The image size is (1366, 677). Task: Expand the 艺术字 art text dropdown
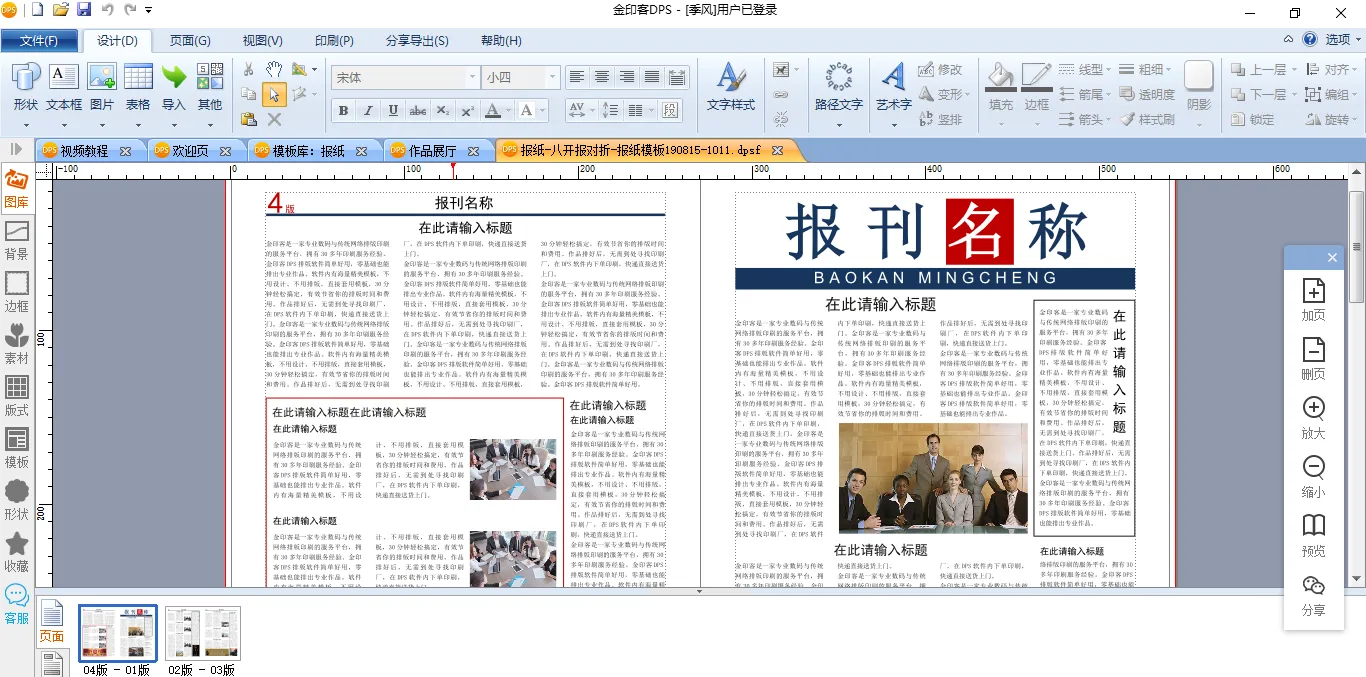[x=893, y=125]
